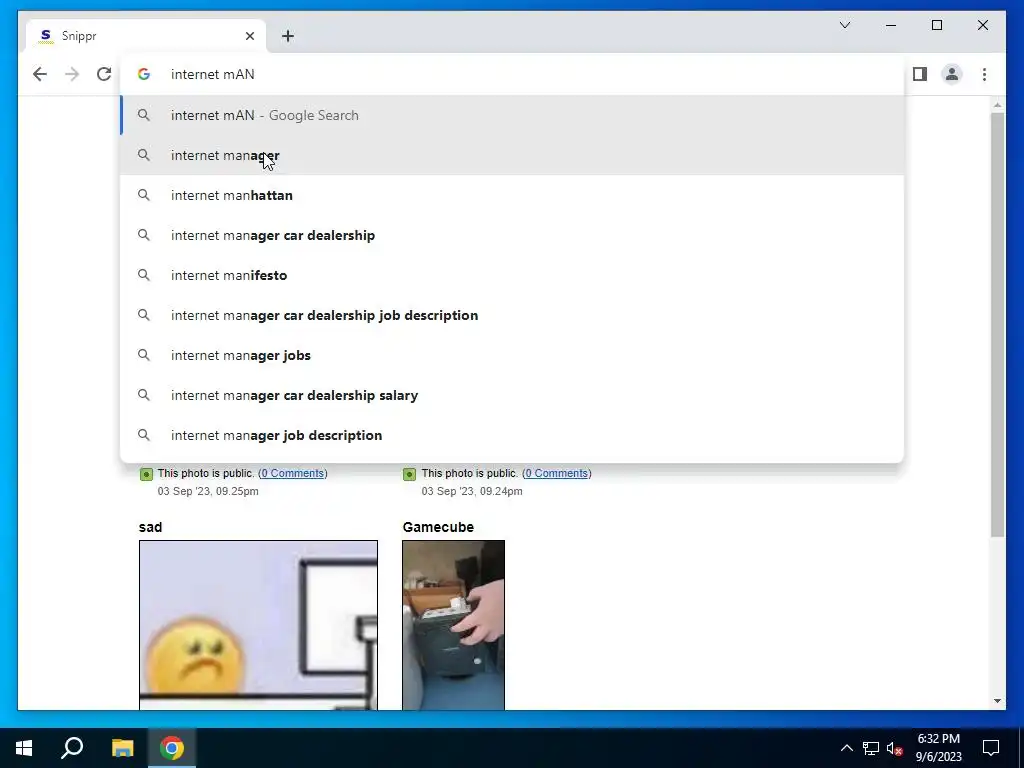Open '0 Comments' link dated 09.25pm

click(293, 473)
